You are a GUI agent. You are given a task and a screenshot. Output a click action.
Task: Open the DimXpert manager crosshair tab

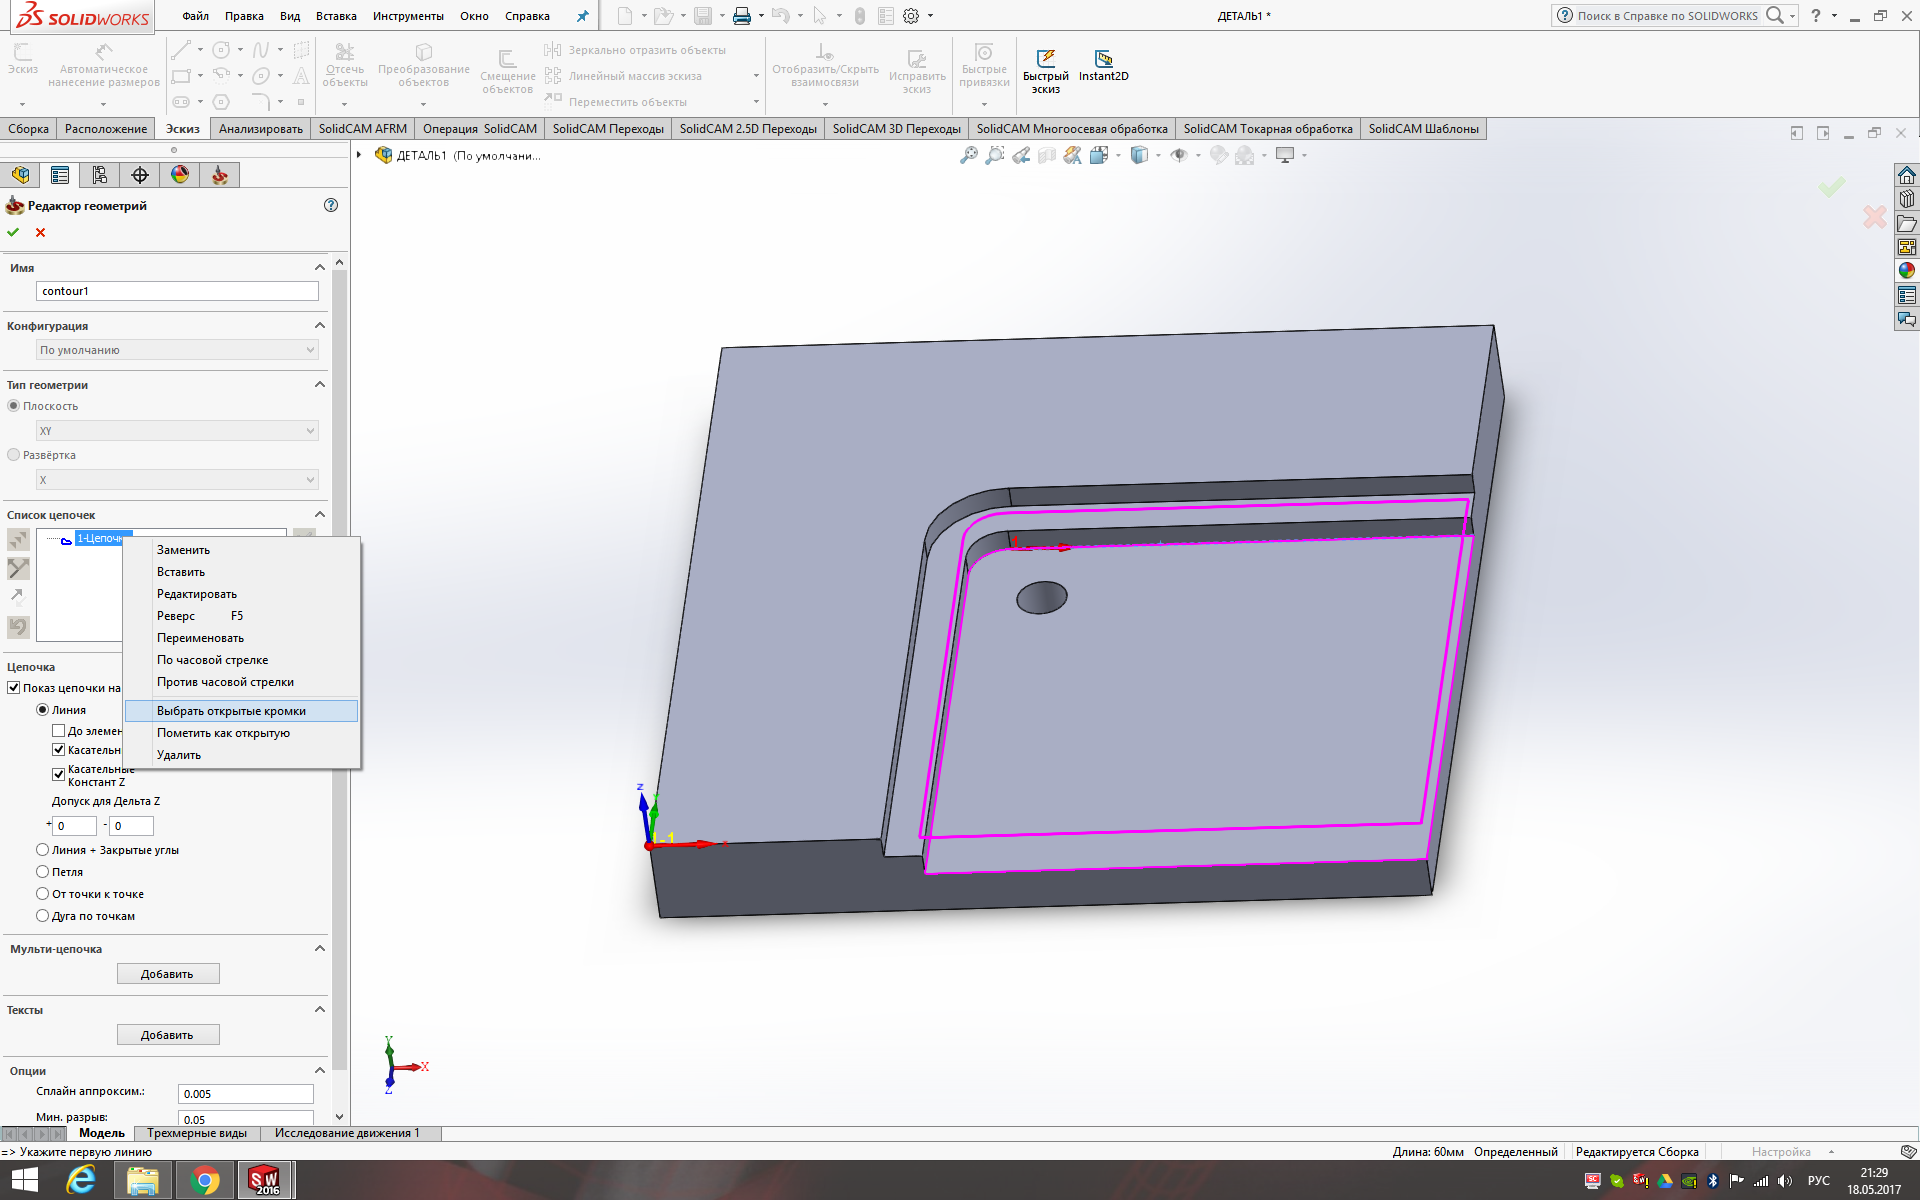point(140,175)
